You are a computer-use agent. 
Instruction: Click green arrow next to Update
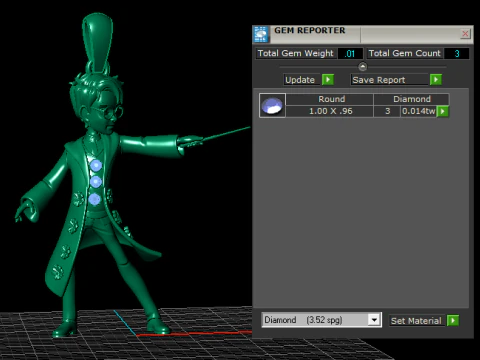tap(328, 80)
